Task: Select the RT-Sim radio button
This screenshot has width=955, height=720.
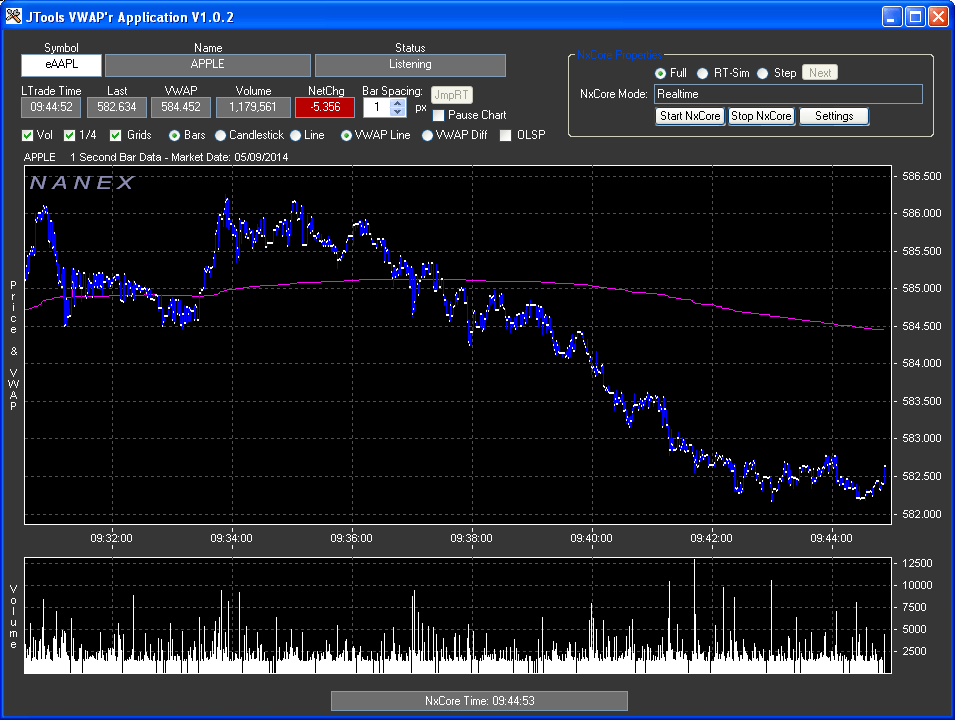Action: pyautogui.click(x=702, y=73)
